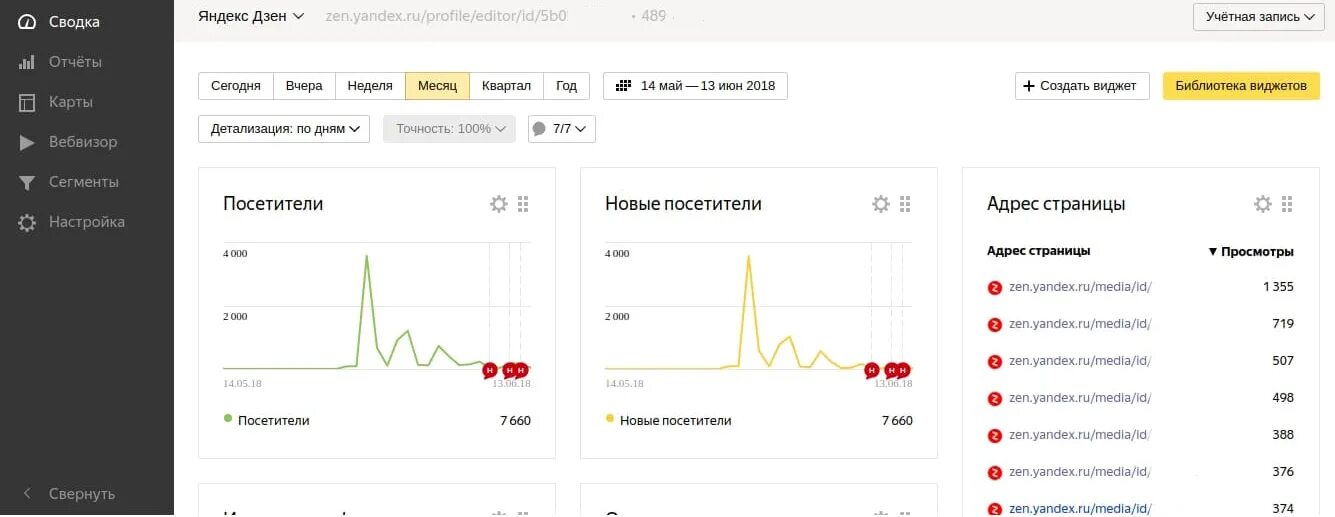Viewport: 1335px width, 517px height.
Task: Select the Неделя period
Action: (x=370, y=86)
